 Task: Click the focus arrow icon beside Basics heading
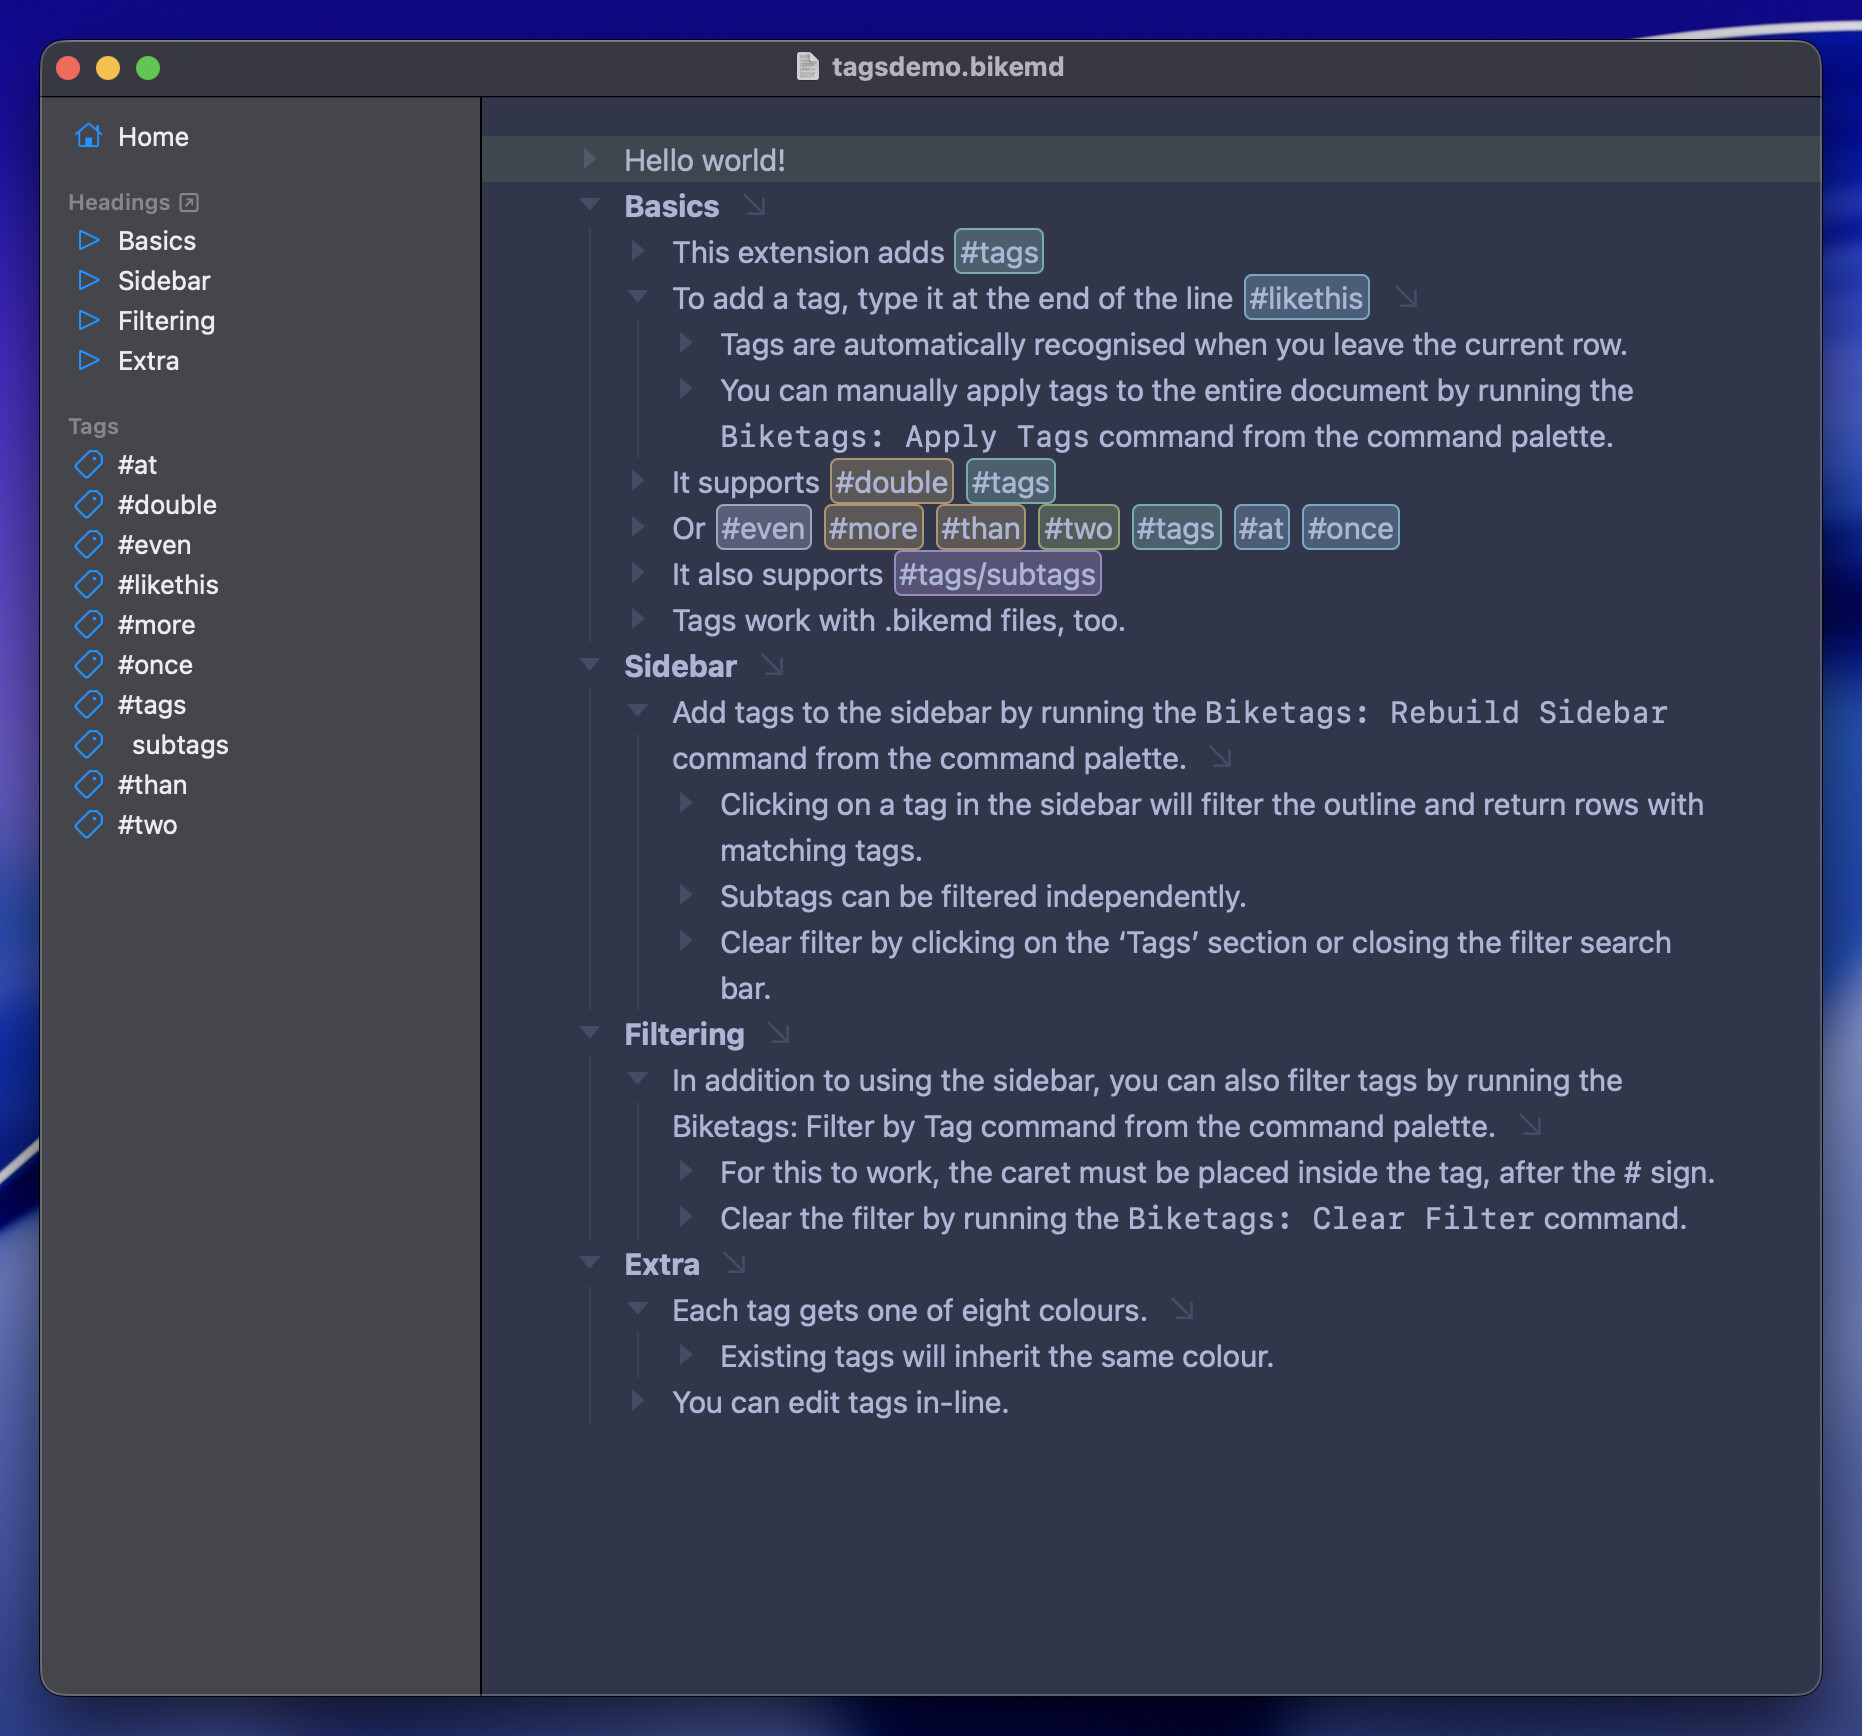[x=755, y=206]
